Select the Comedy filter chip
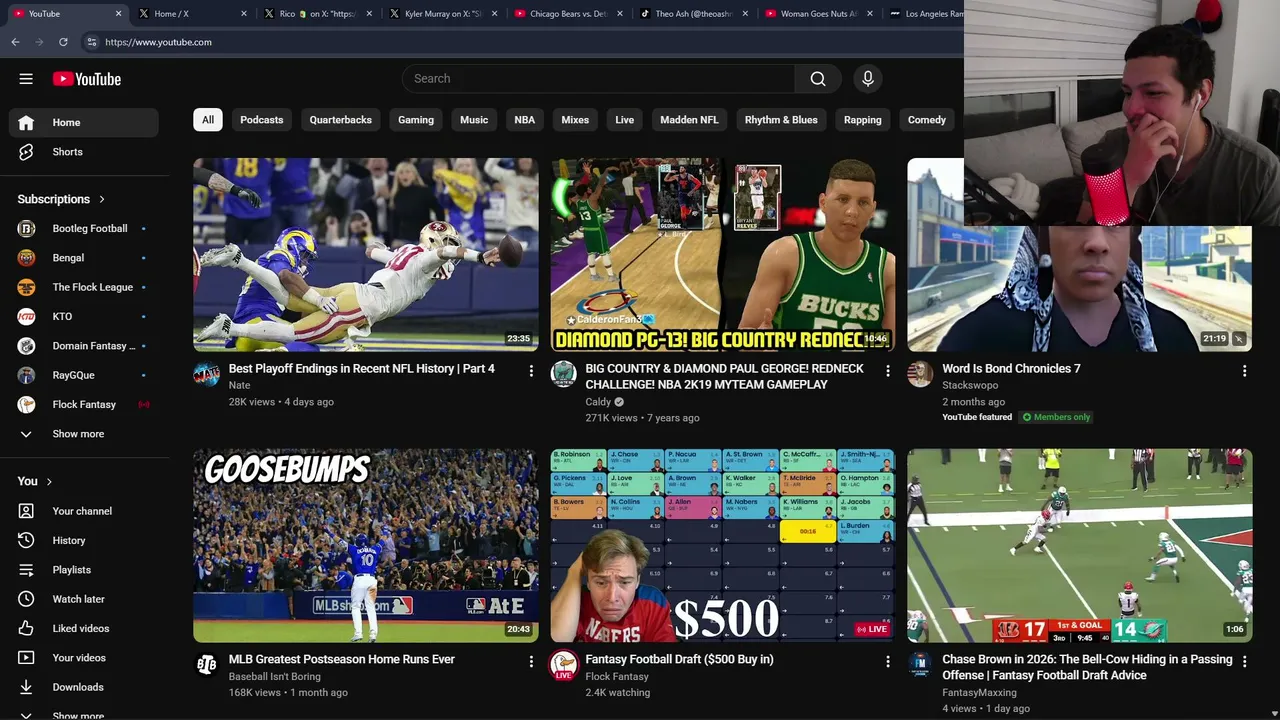Viewport: 1280px width, 720px height. [927, 120]
